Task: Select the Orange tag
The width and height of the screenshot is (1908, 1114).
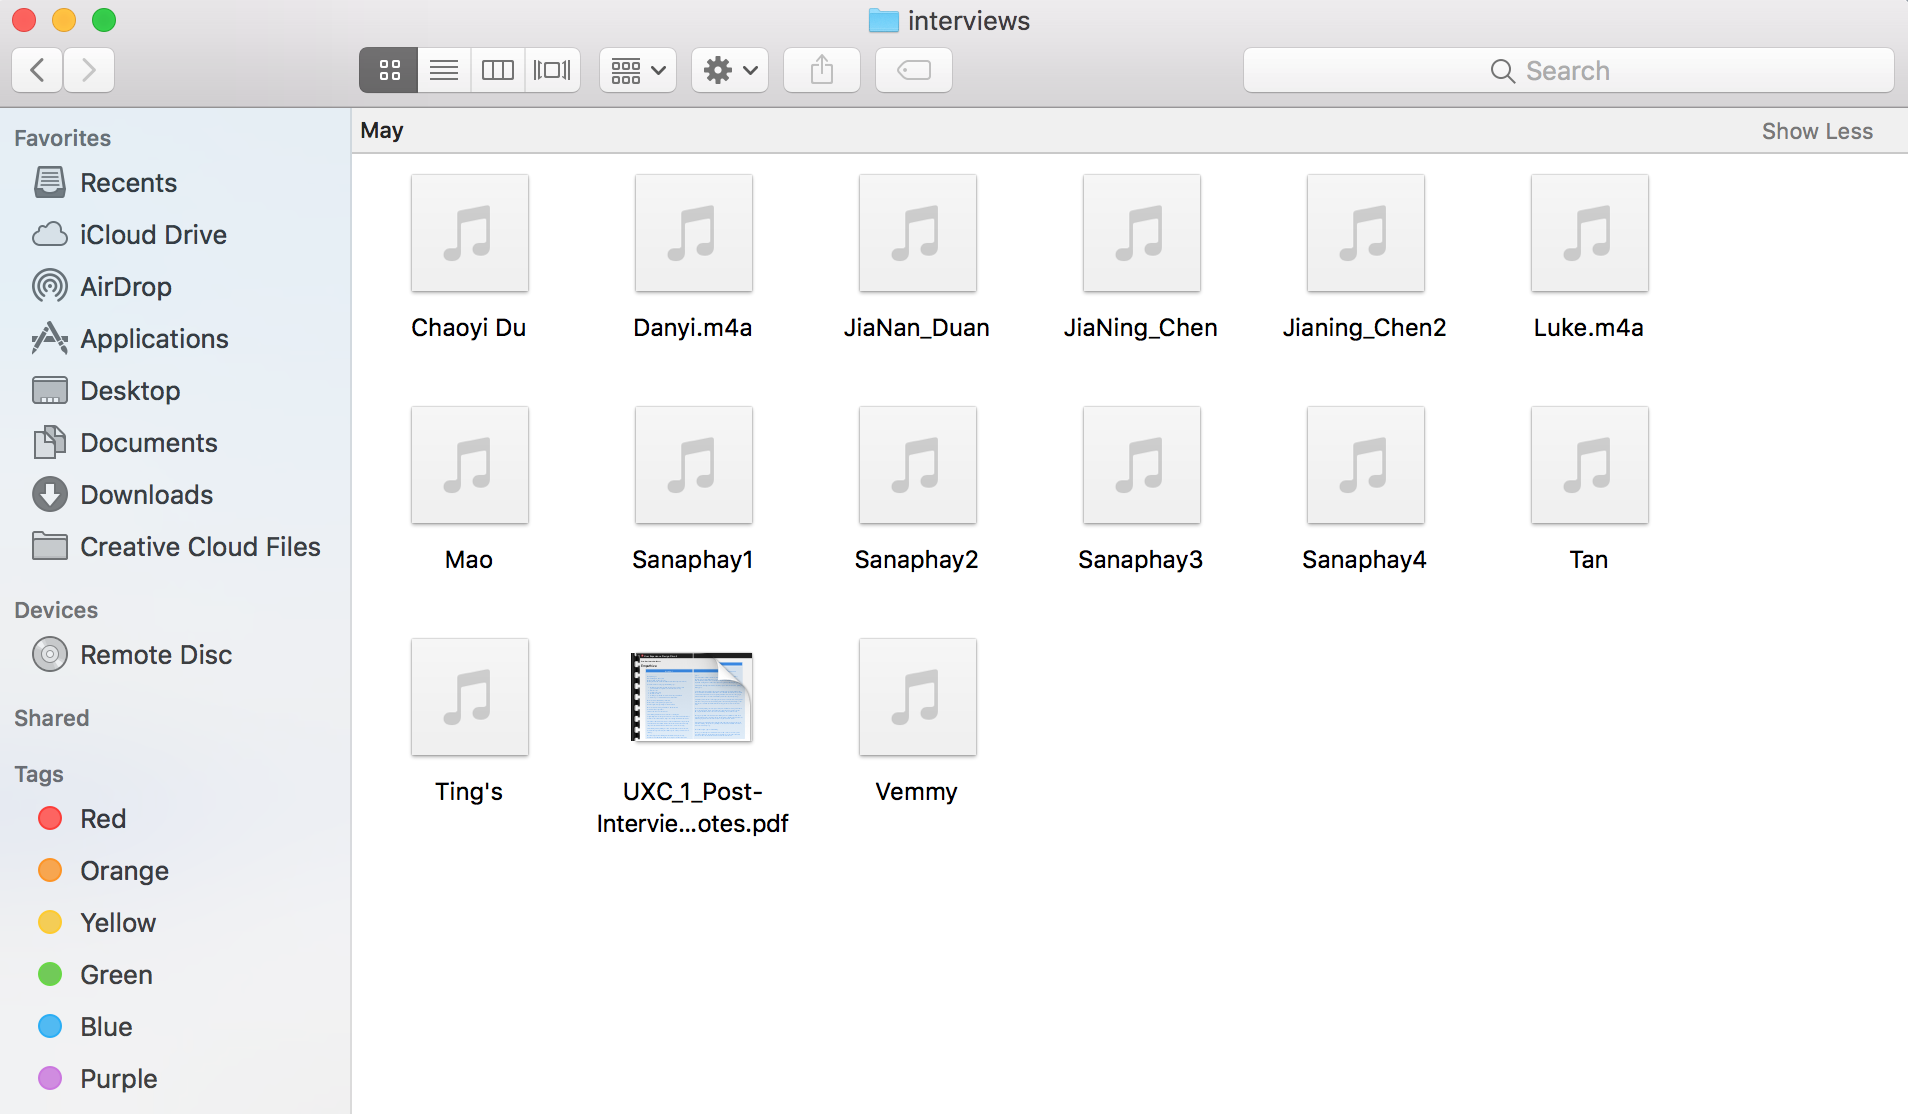Action: point(175,871)
